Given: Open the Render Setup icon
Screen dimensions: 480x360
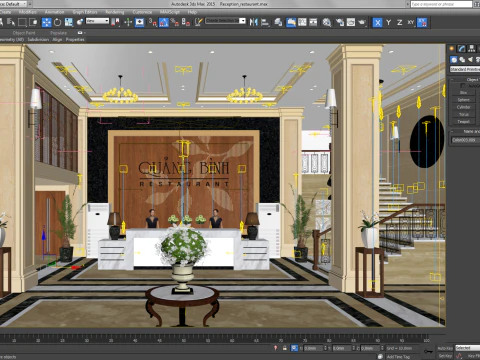Looking at the screenshot, I should coord(340,22).
